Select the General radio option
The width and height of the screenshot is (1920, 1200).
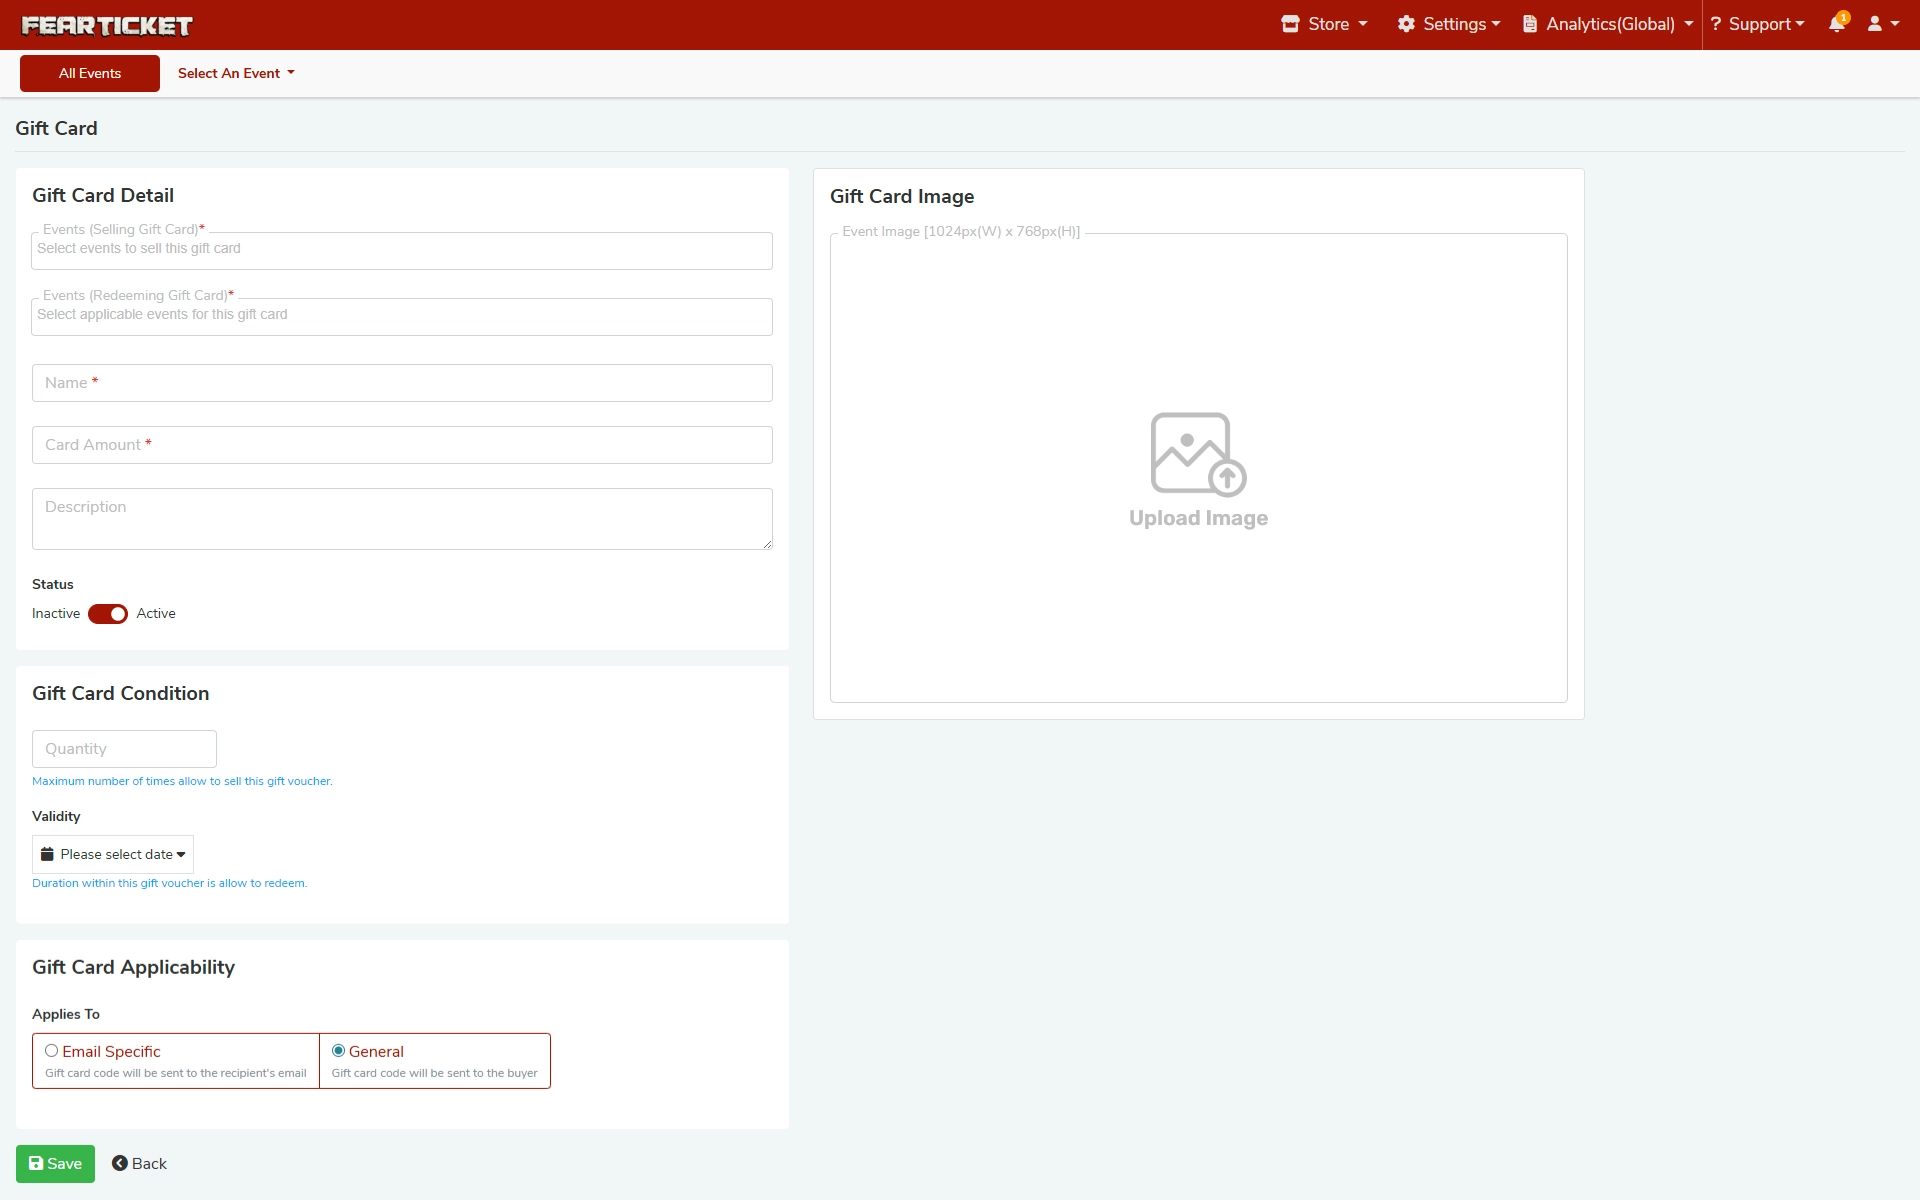(338, 1051)
